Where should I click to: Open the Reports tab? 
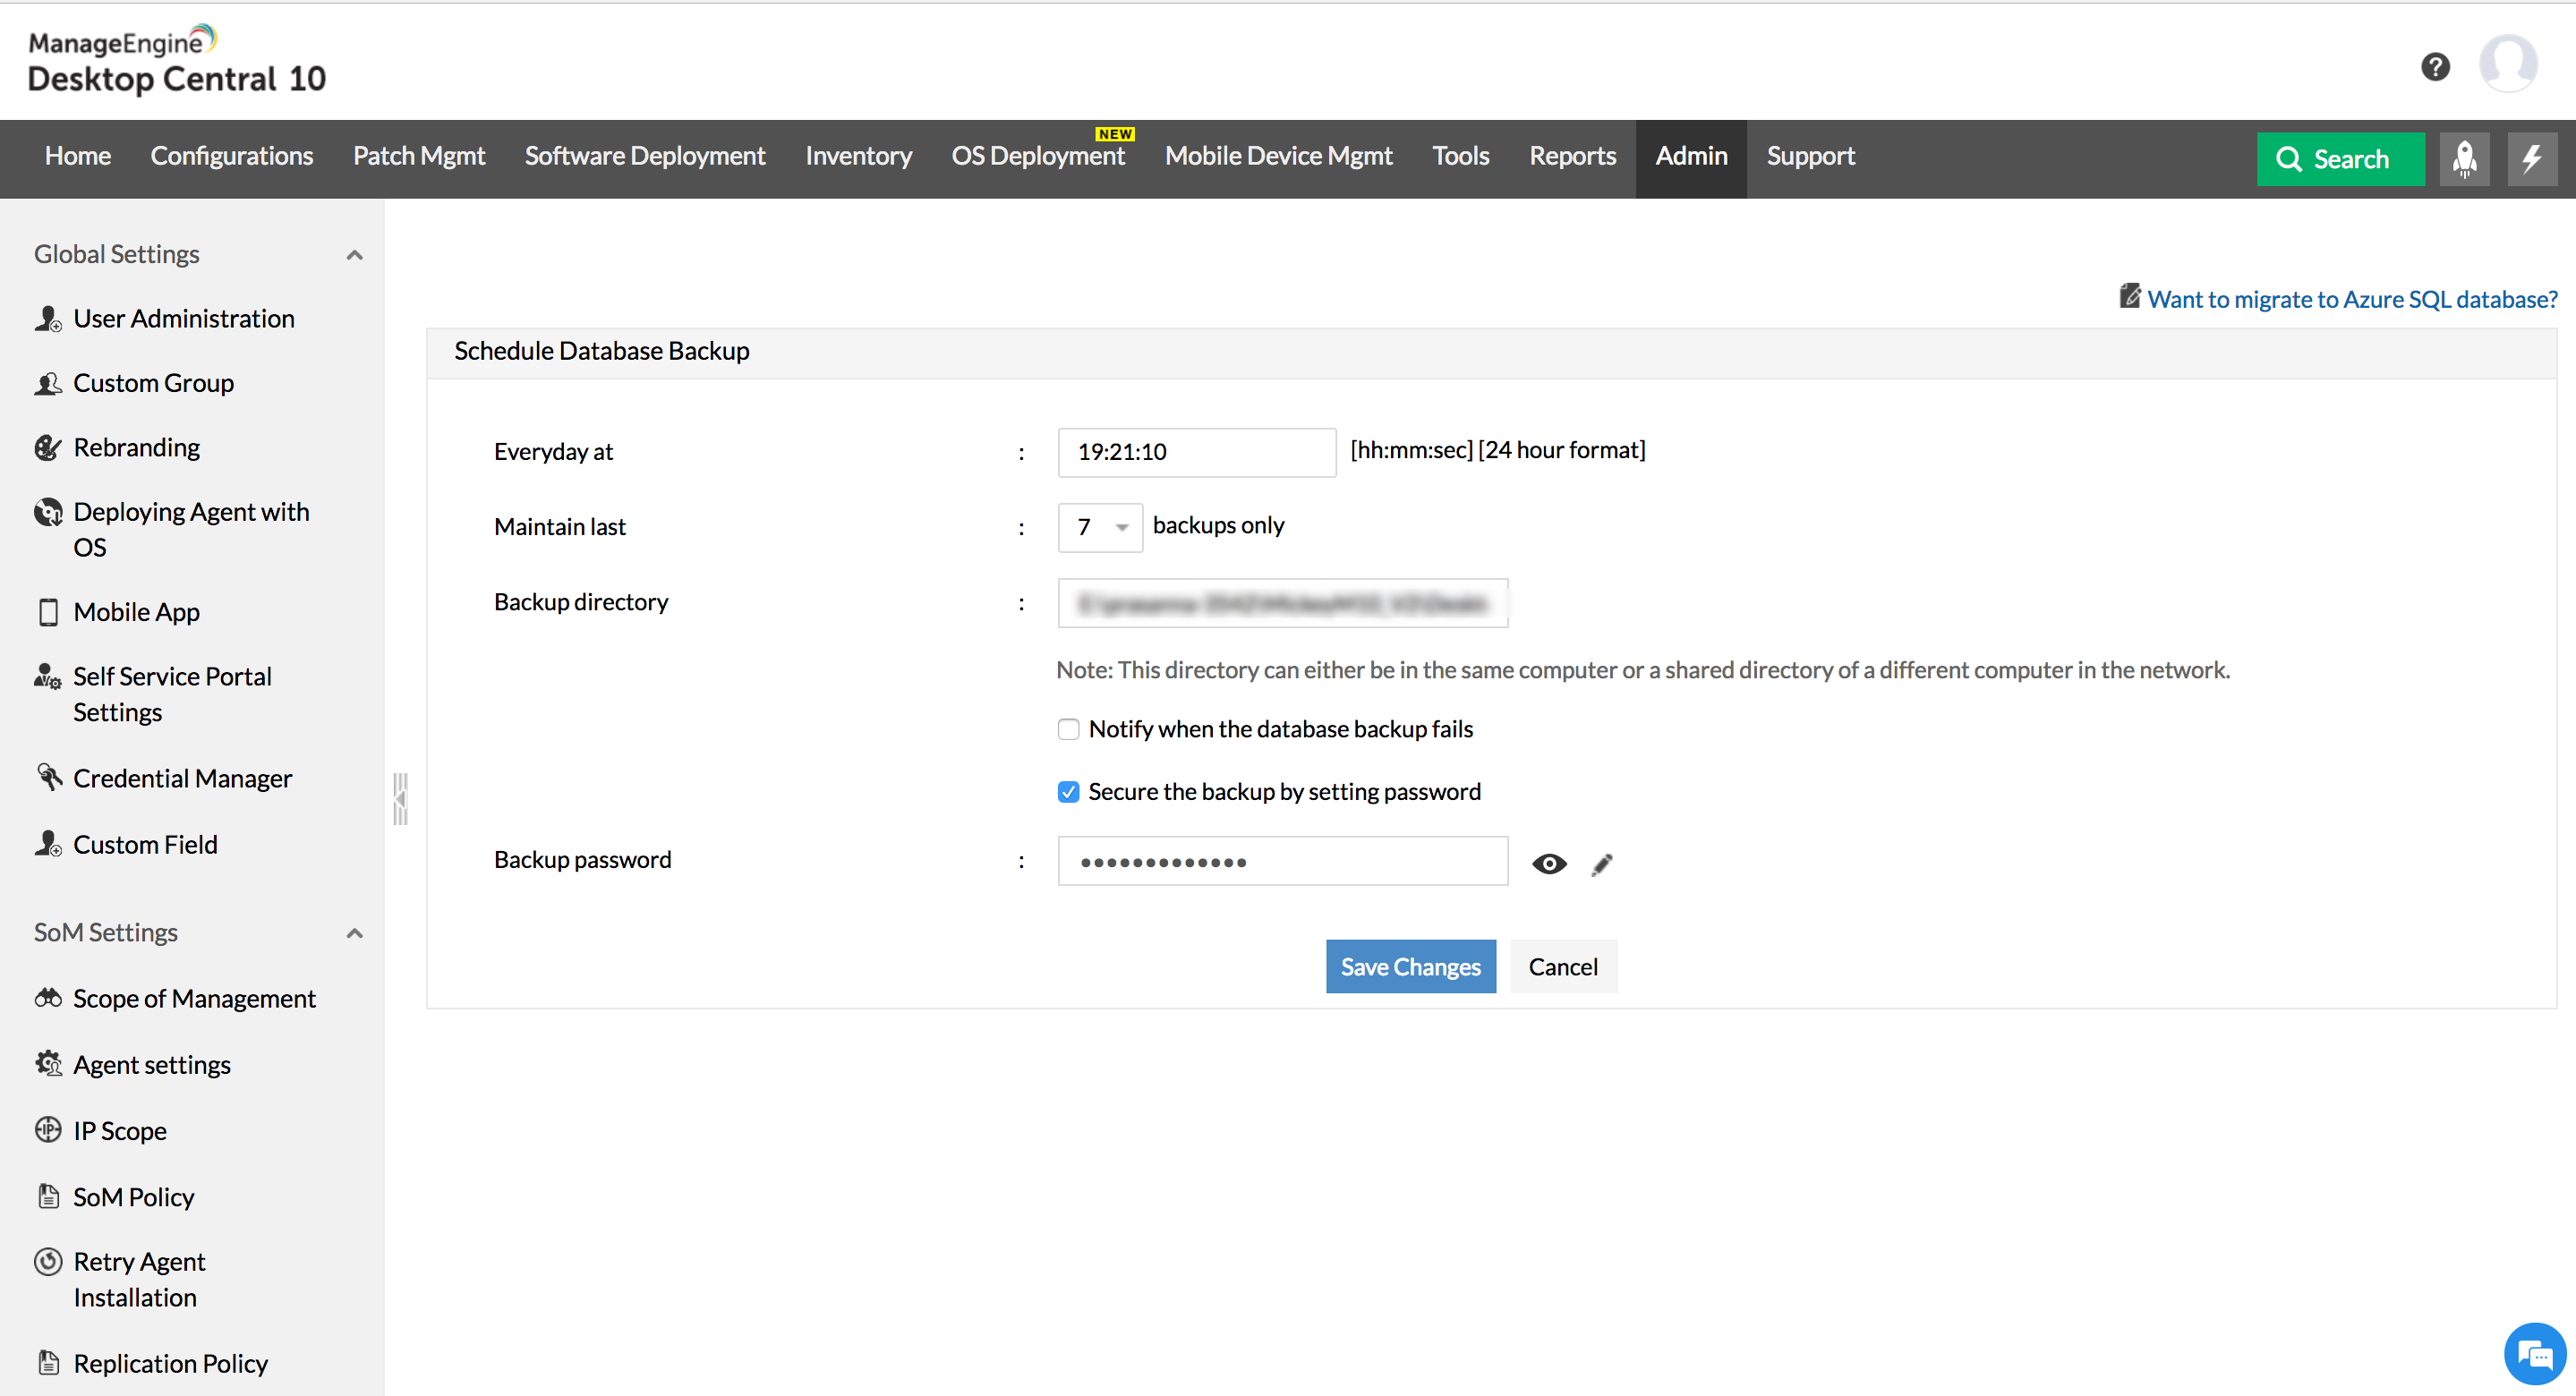[1572, 156]
